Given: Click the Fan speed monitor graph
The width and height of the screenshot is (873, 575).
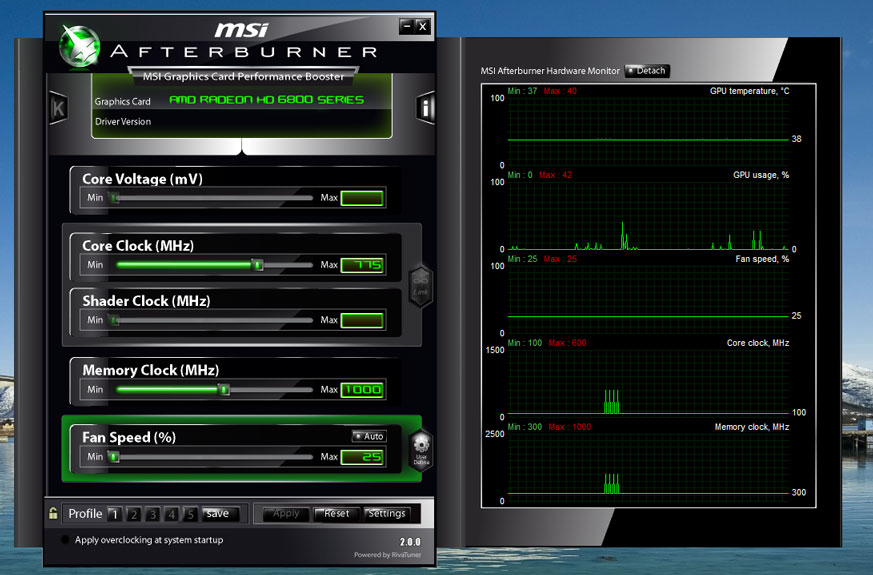Looking at the screenshot, I should [648, 300].
